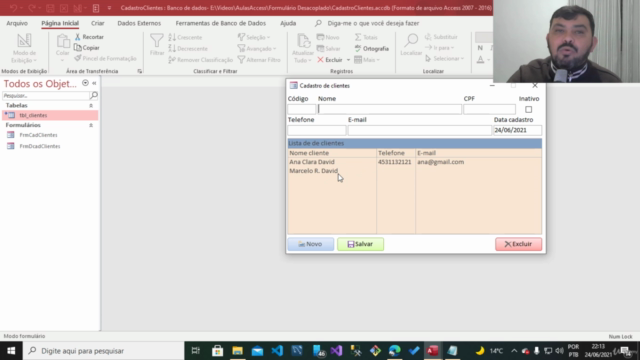Click Salvar in ribbon Registros group
This screenshot has height=360, width=640.
pos(329,49)
